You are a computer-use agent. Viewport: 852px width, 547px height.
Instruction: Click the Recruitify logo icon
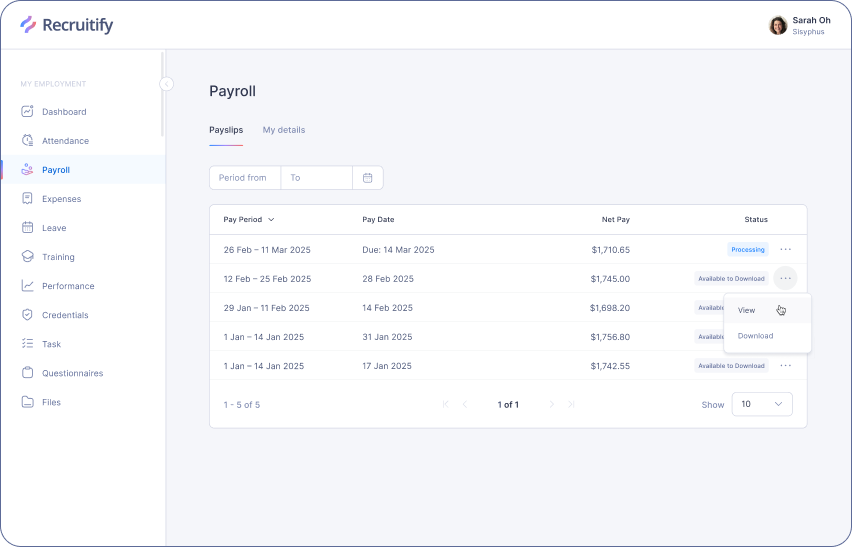pos(28,24)
